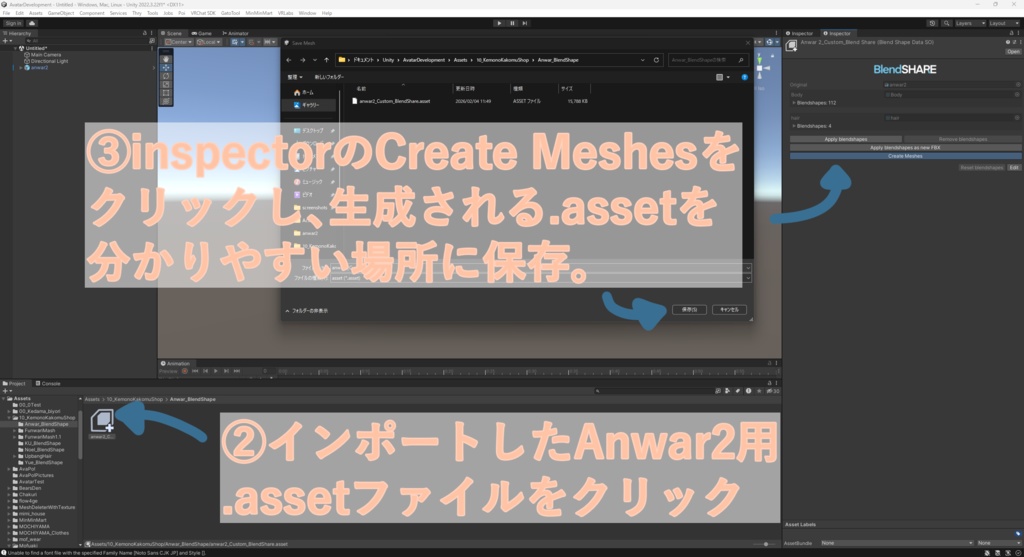Click the Edit button in Inspector
1024x557 pixels.
[x=1014, y=168]
